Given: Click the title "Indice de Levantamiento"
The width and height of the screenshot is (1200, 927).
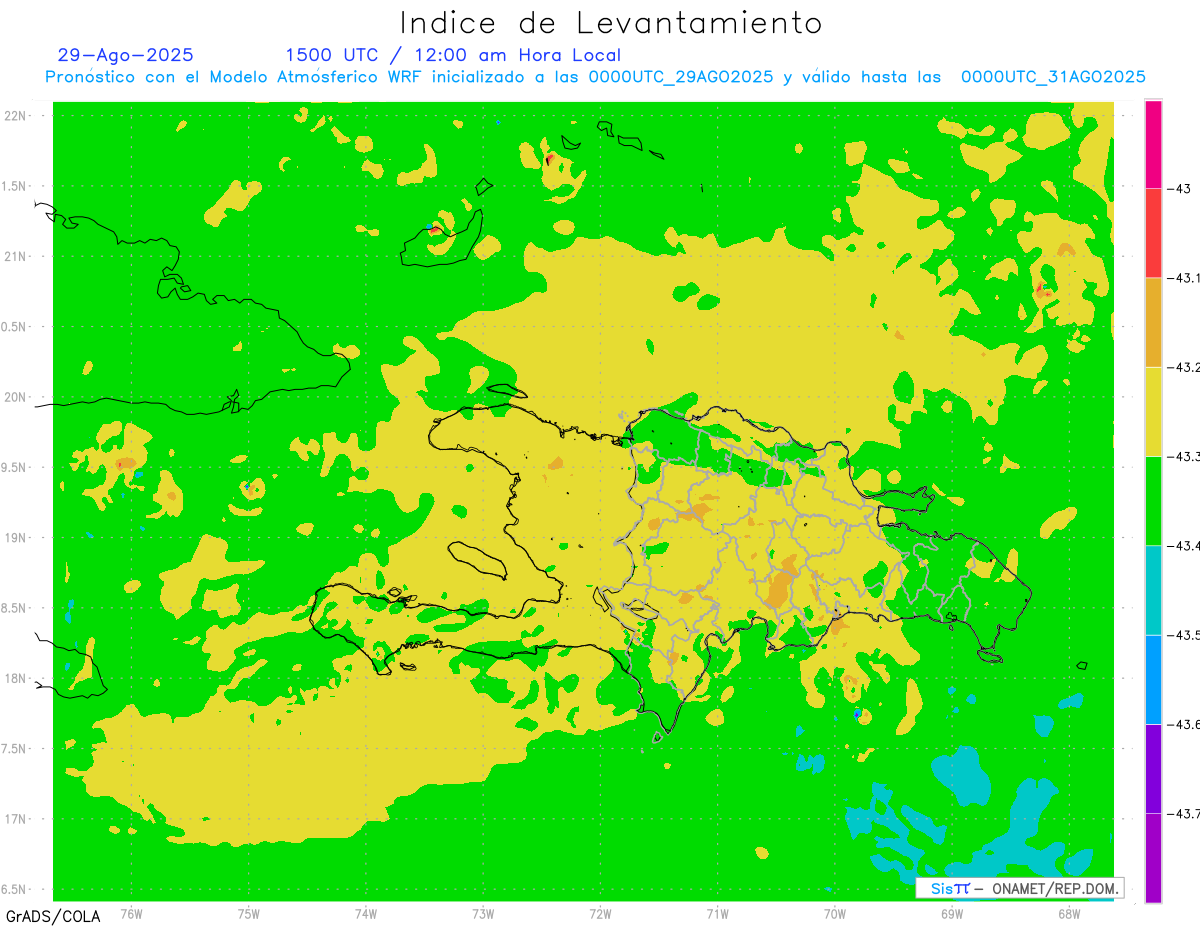Looking at the screenshot, I should coord(611,23).
